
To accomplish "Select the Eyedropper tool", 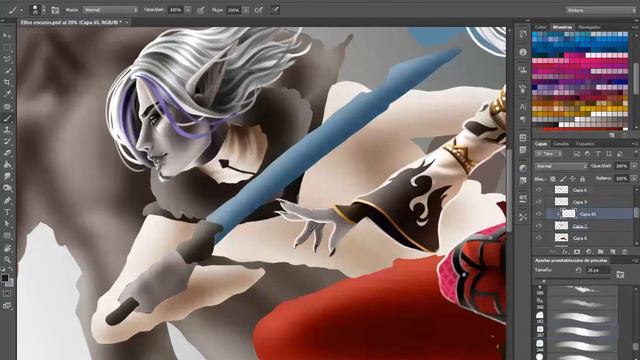I will pos(7,94).
